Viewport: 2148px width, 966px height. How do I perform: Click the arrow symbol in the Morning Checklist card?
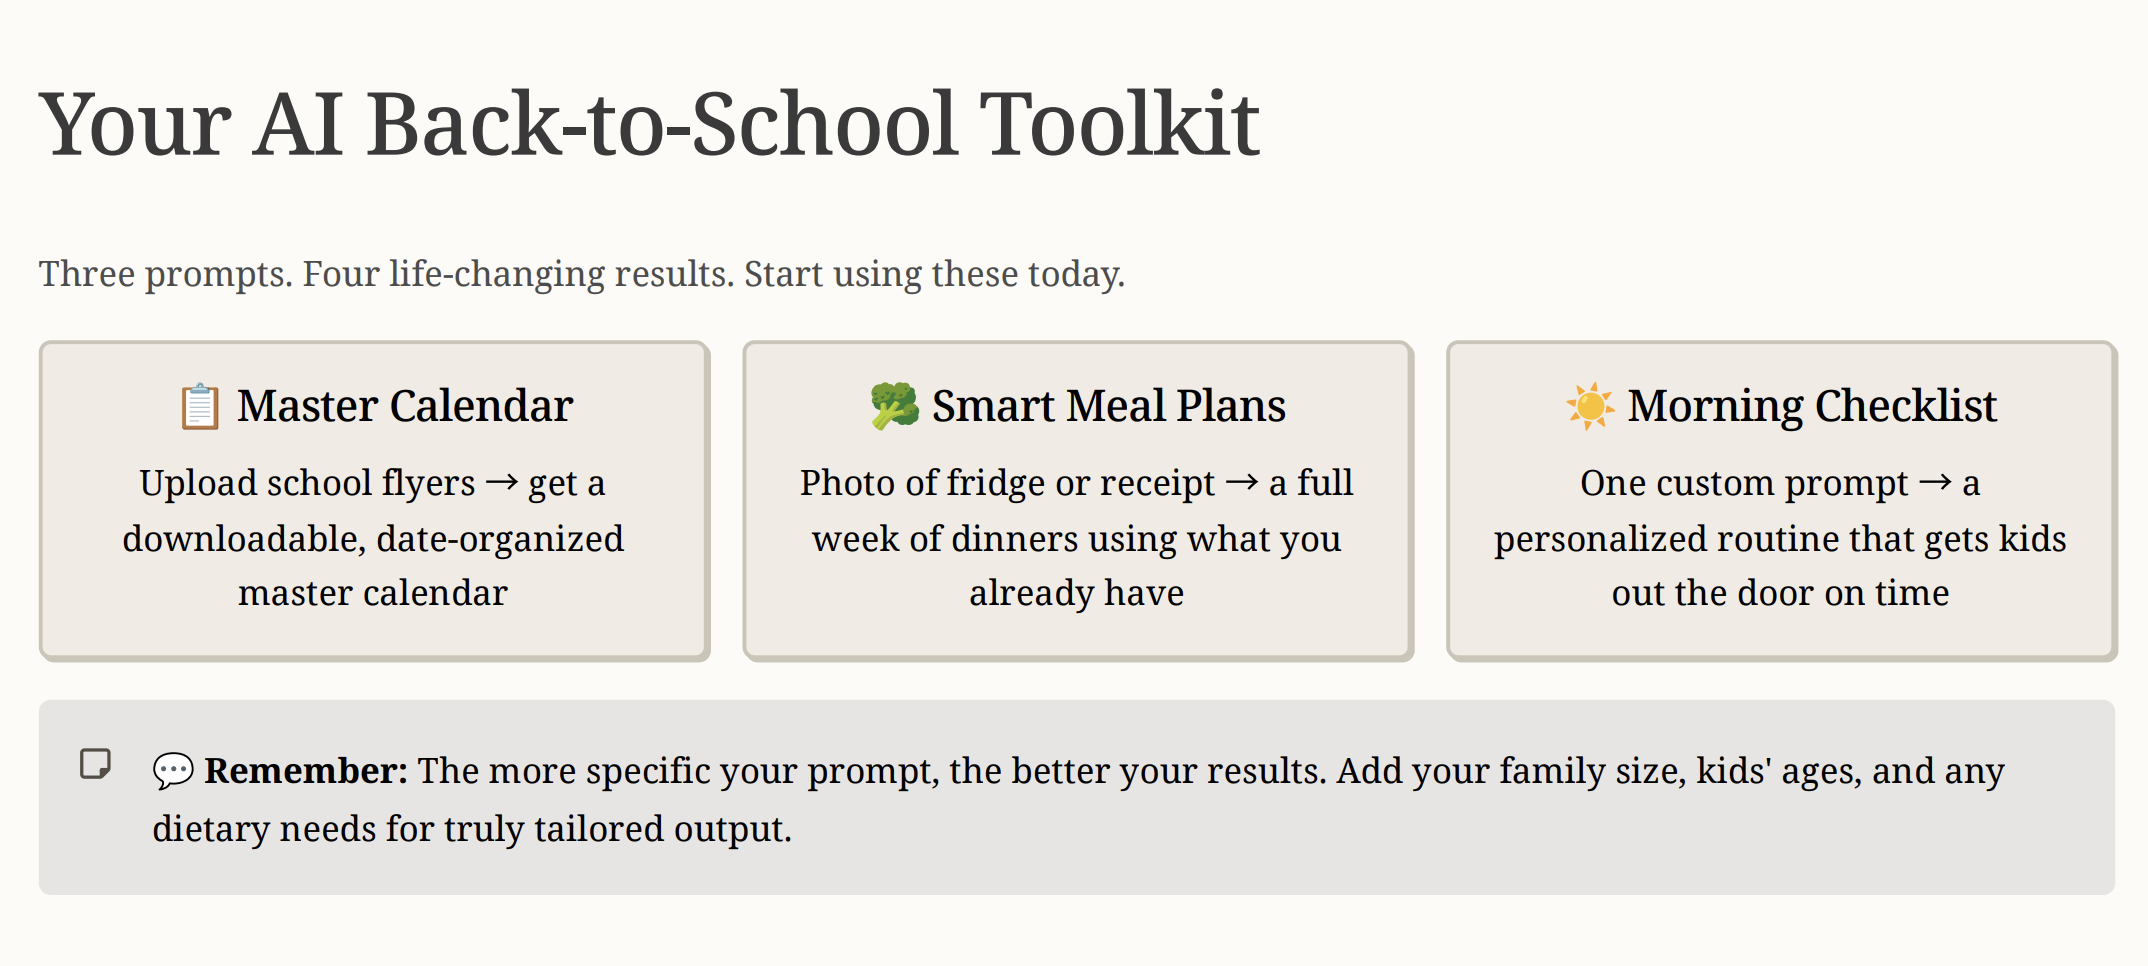point(1936,483)
